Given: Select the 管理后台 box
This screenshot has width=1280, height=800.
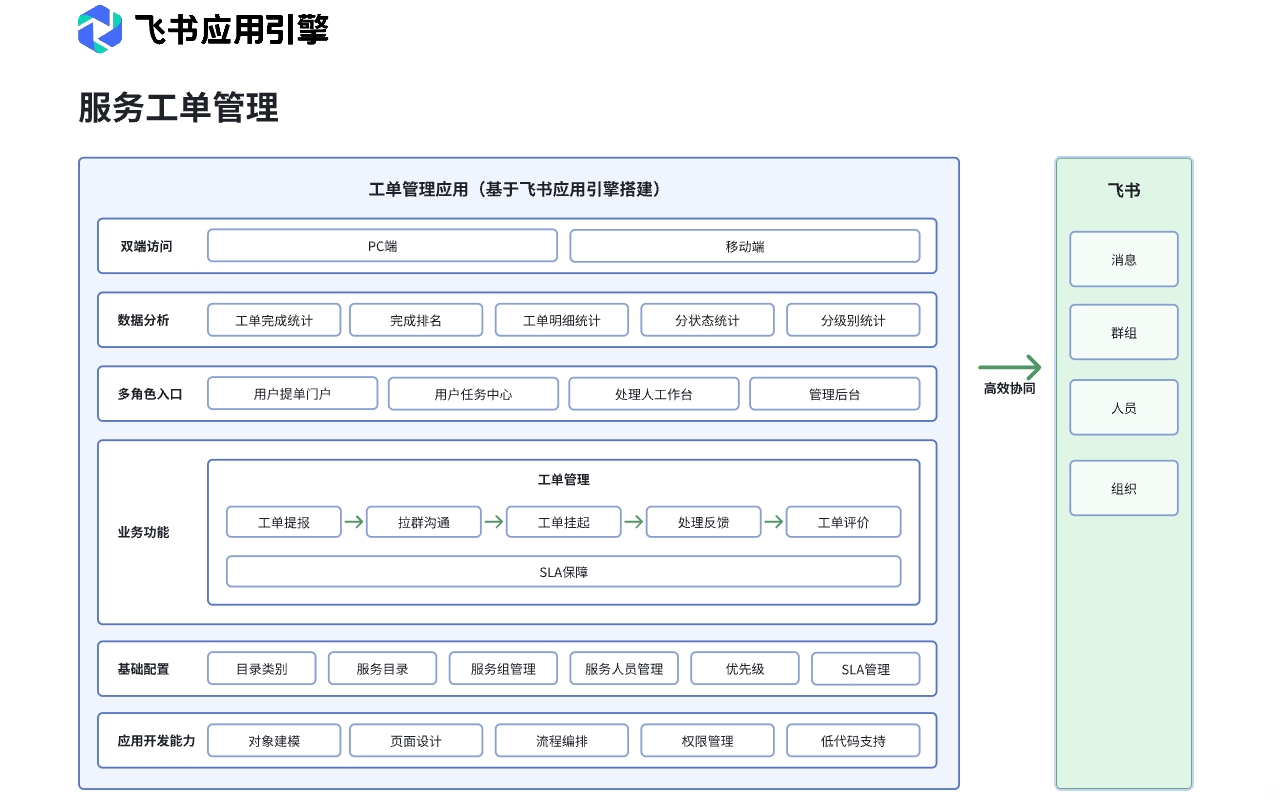Looking at the screenshot, I should [835, 394].
